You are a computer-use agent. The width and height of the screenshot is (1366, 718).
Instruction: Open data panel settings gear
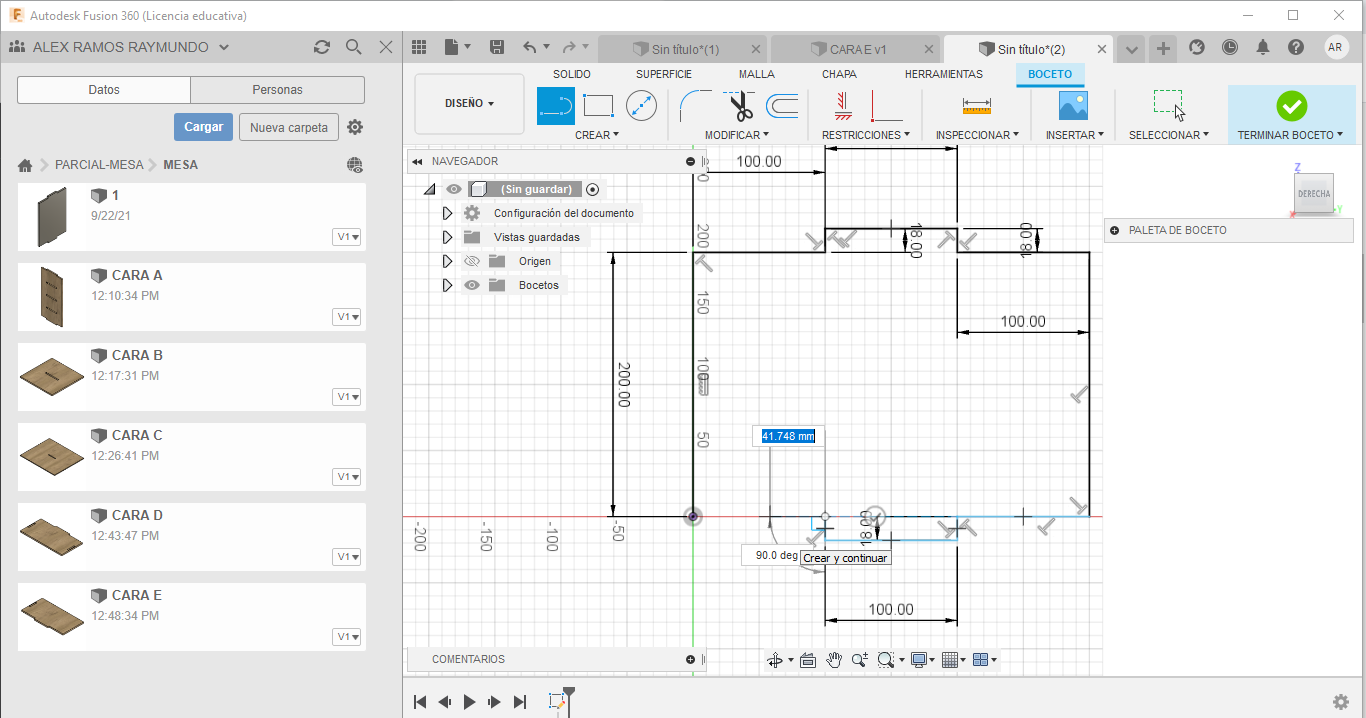pos(355,127)
